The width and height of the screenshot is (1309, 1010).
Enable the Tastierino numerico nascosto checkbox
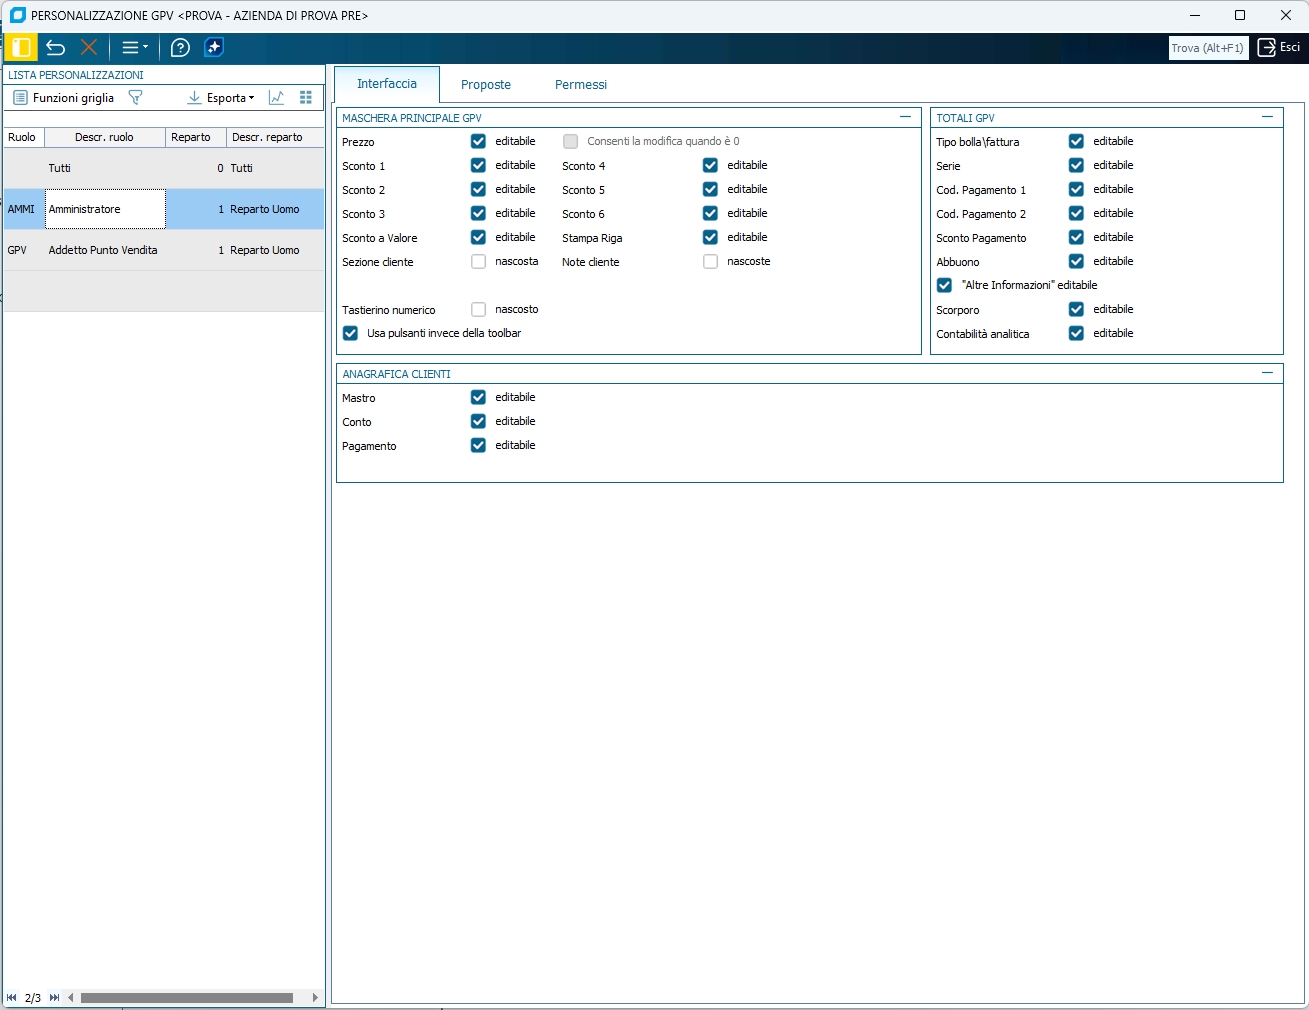pyautogui.click(x=478, y=309)
